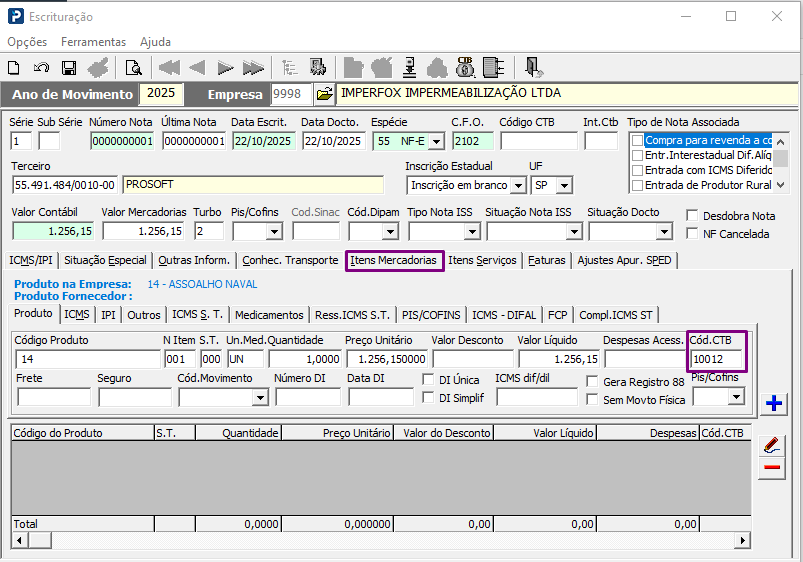
Task: Add item with the blue plus button
Action: point(772,404)
